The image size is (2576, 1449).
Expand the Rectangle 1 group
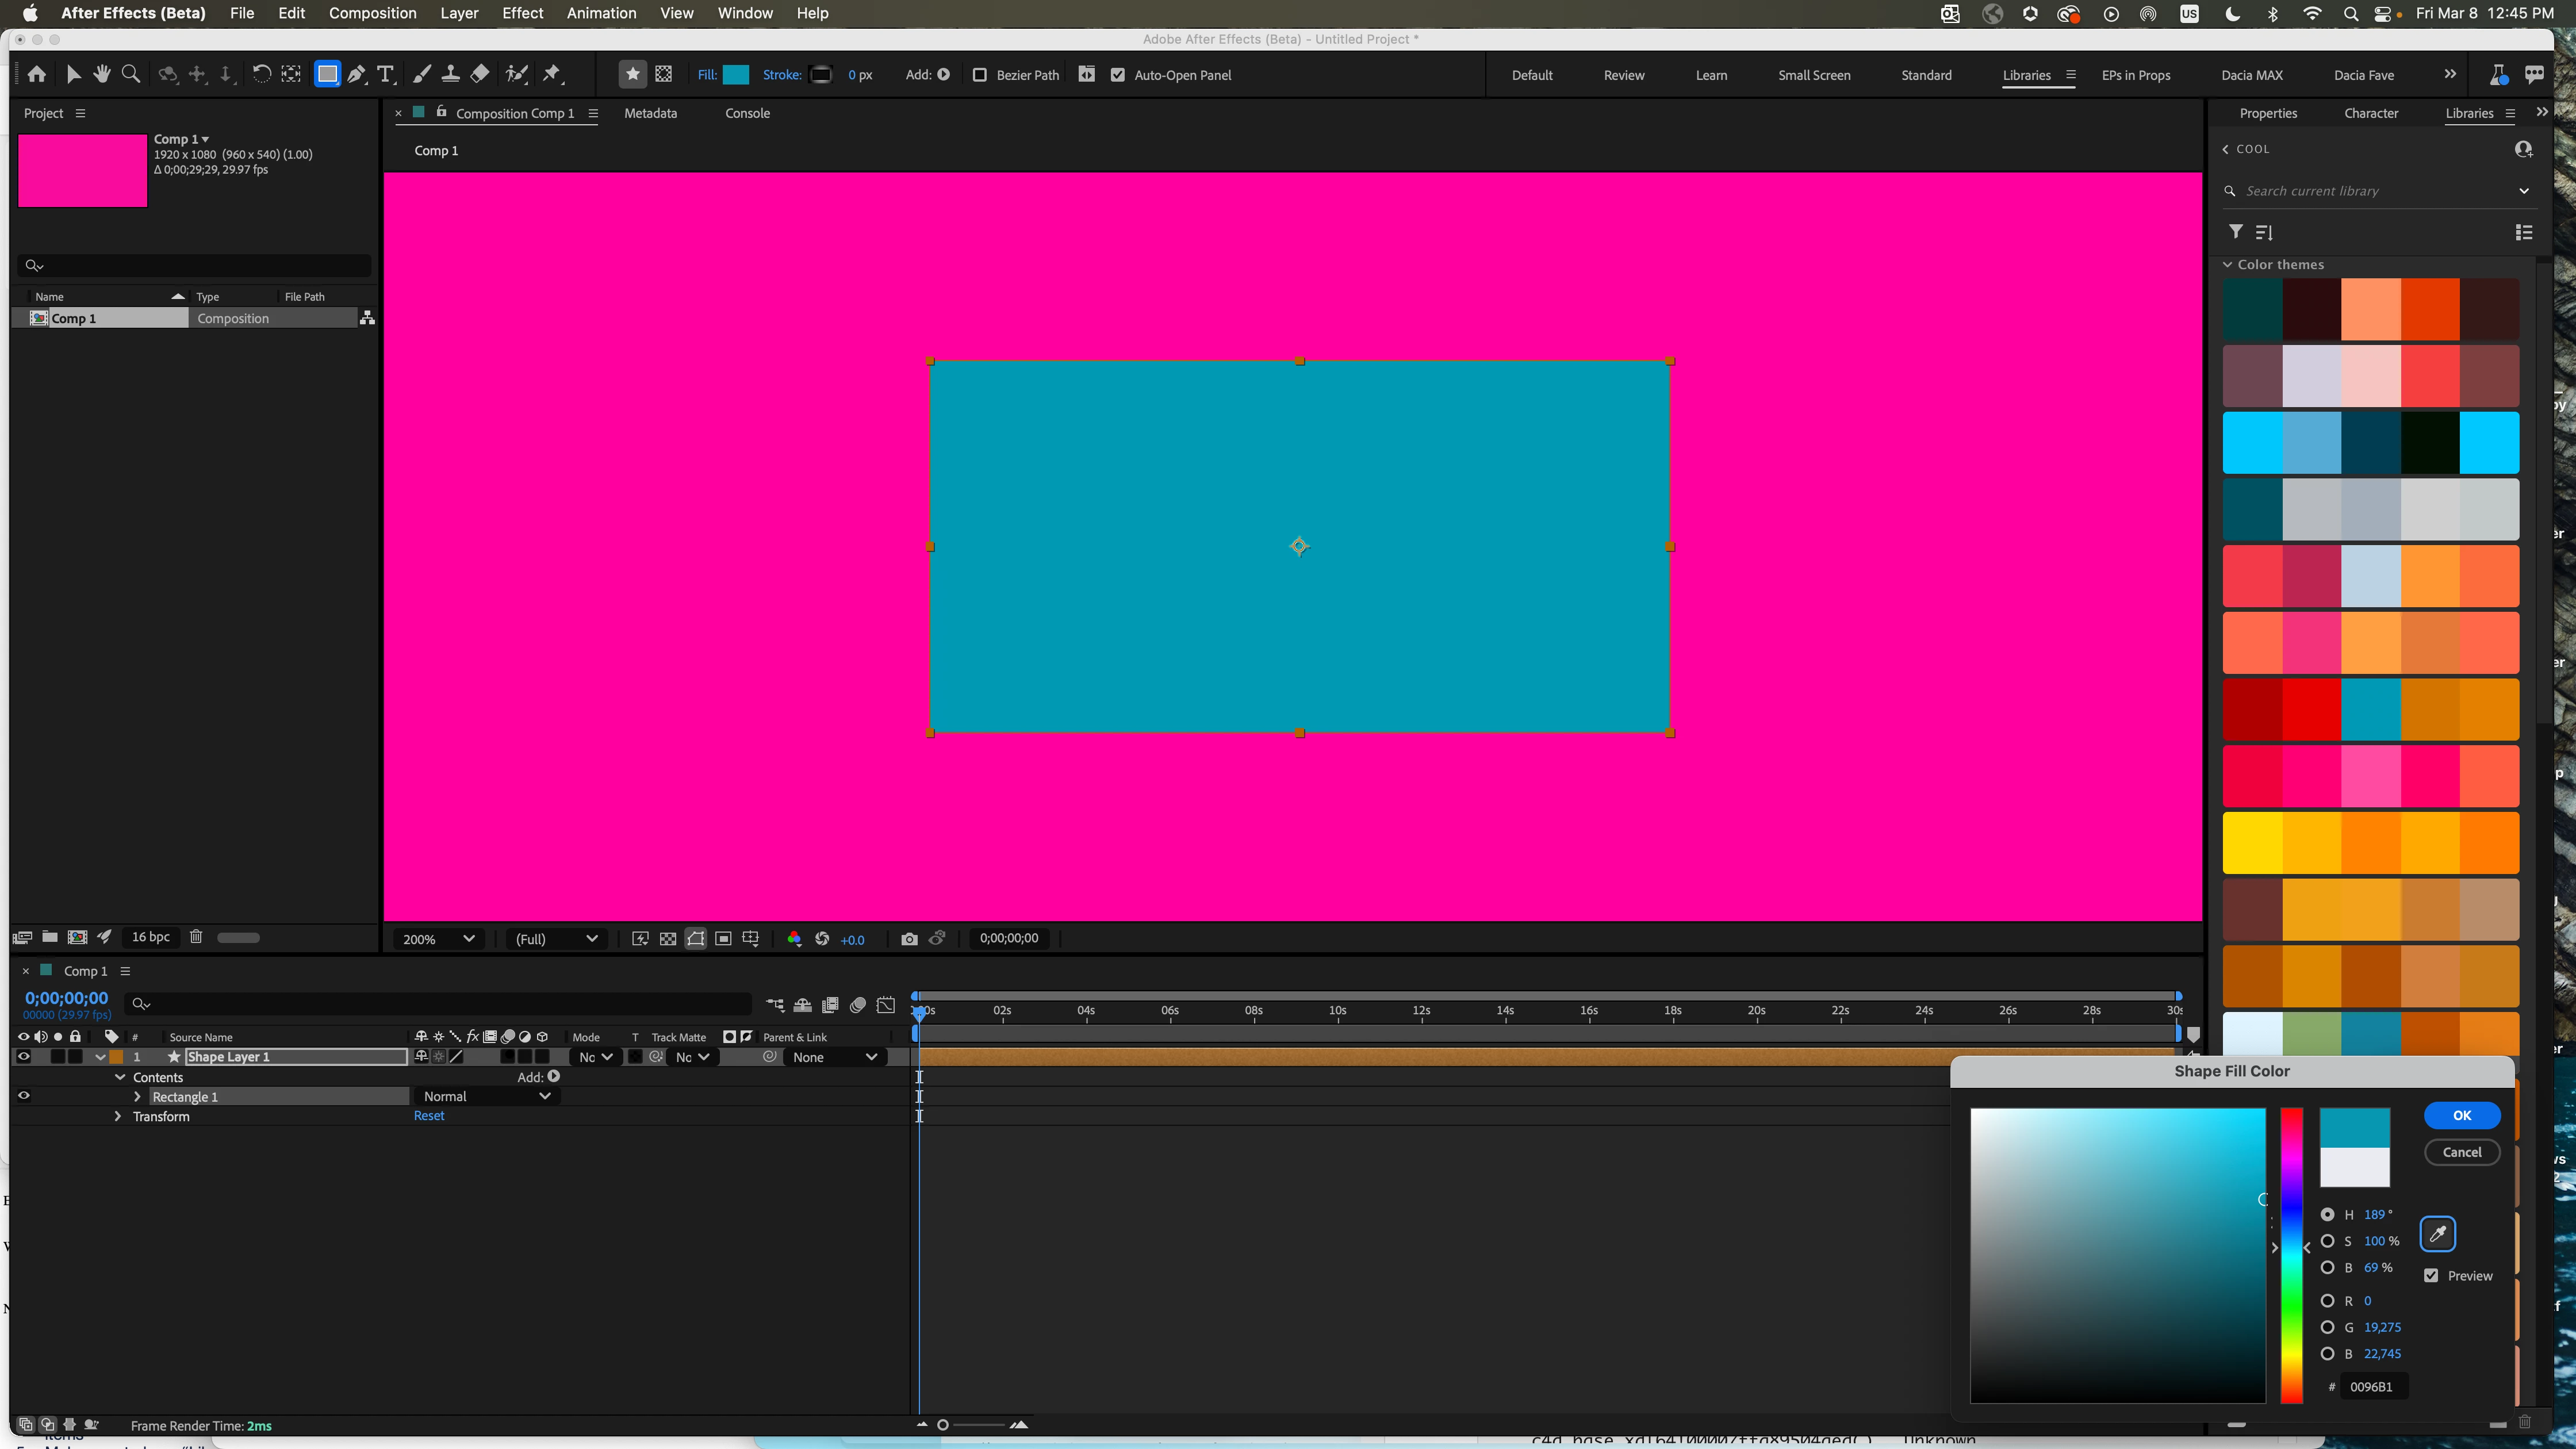click(x=137, y=1097)
